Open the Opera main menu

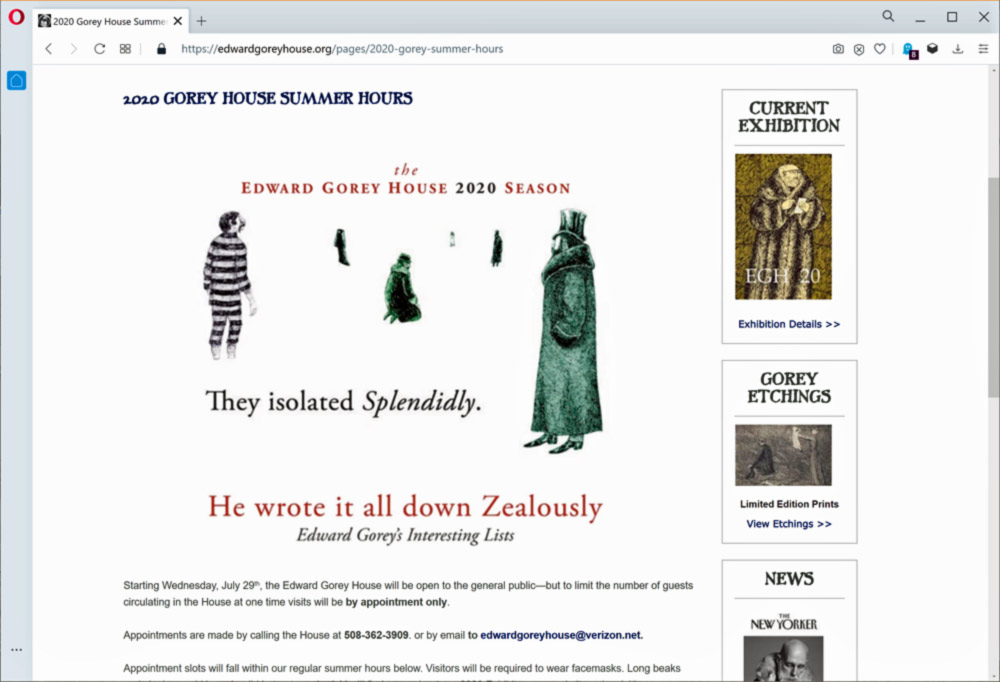coord(16,18)
